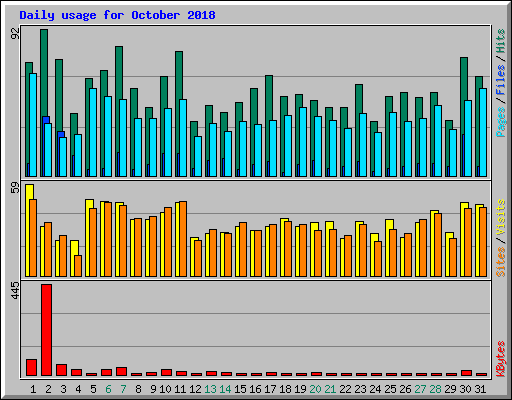This screenshot has width=512, height=400.
Task: Click the yellow Visits legend label
Action: click(501, 218)
